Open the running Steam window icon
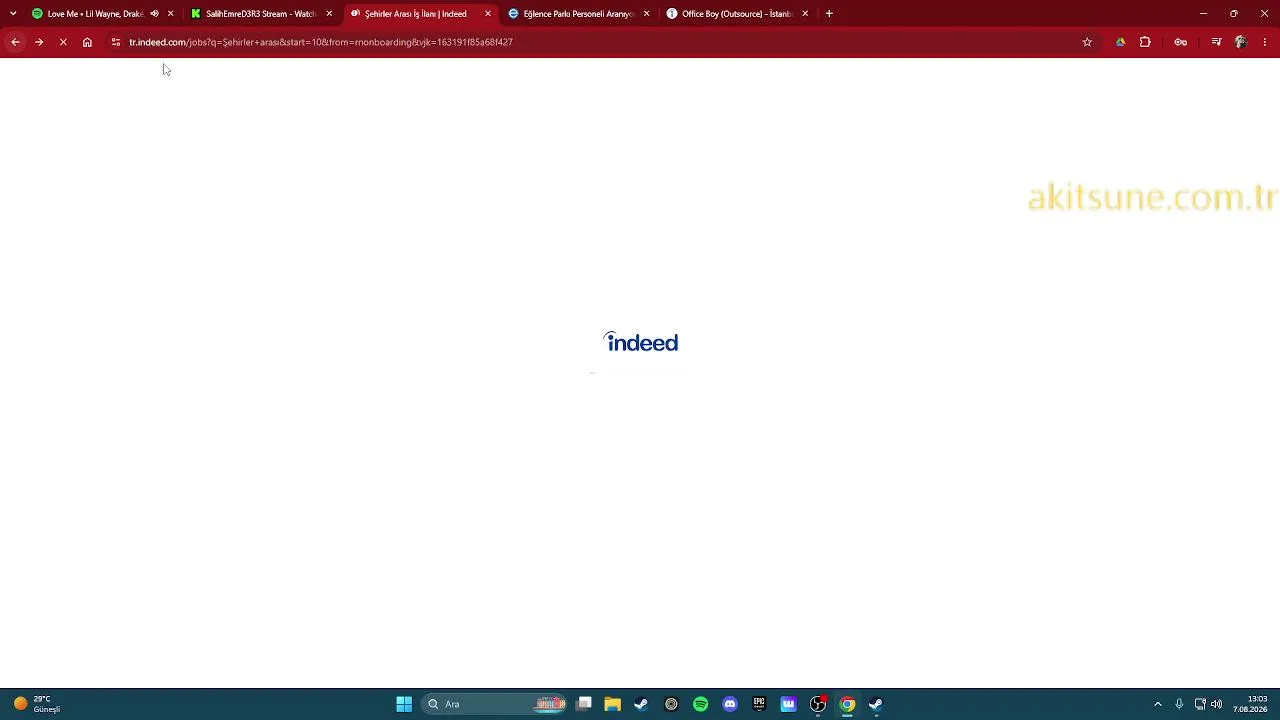 (876, 704)
